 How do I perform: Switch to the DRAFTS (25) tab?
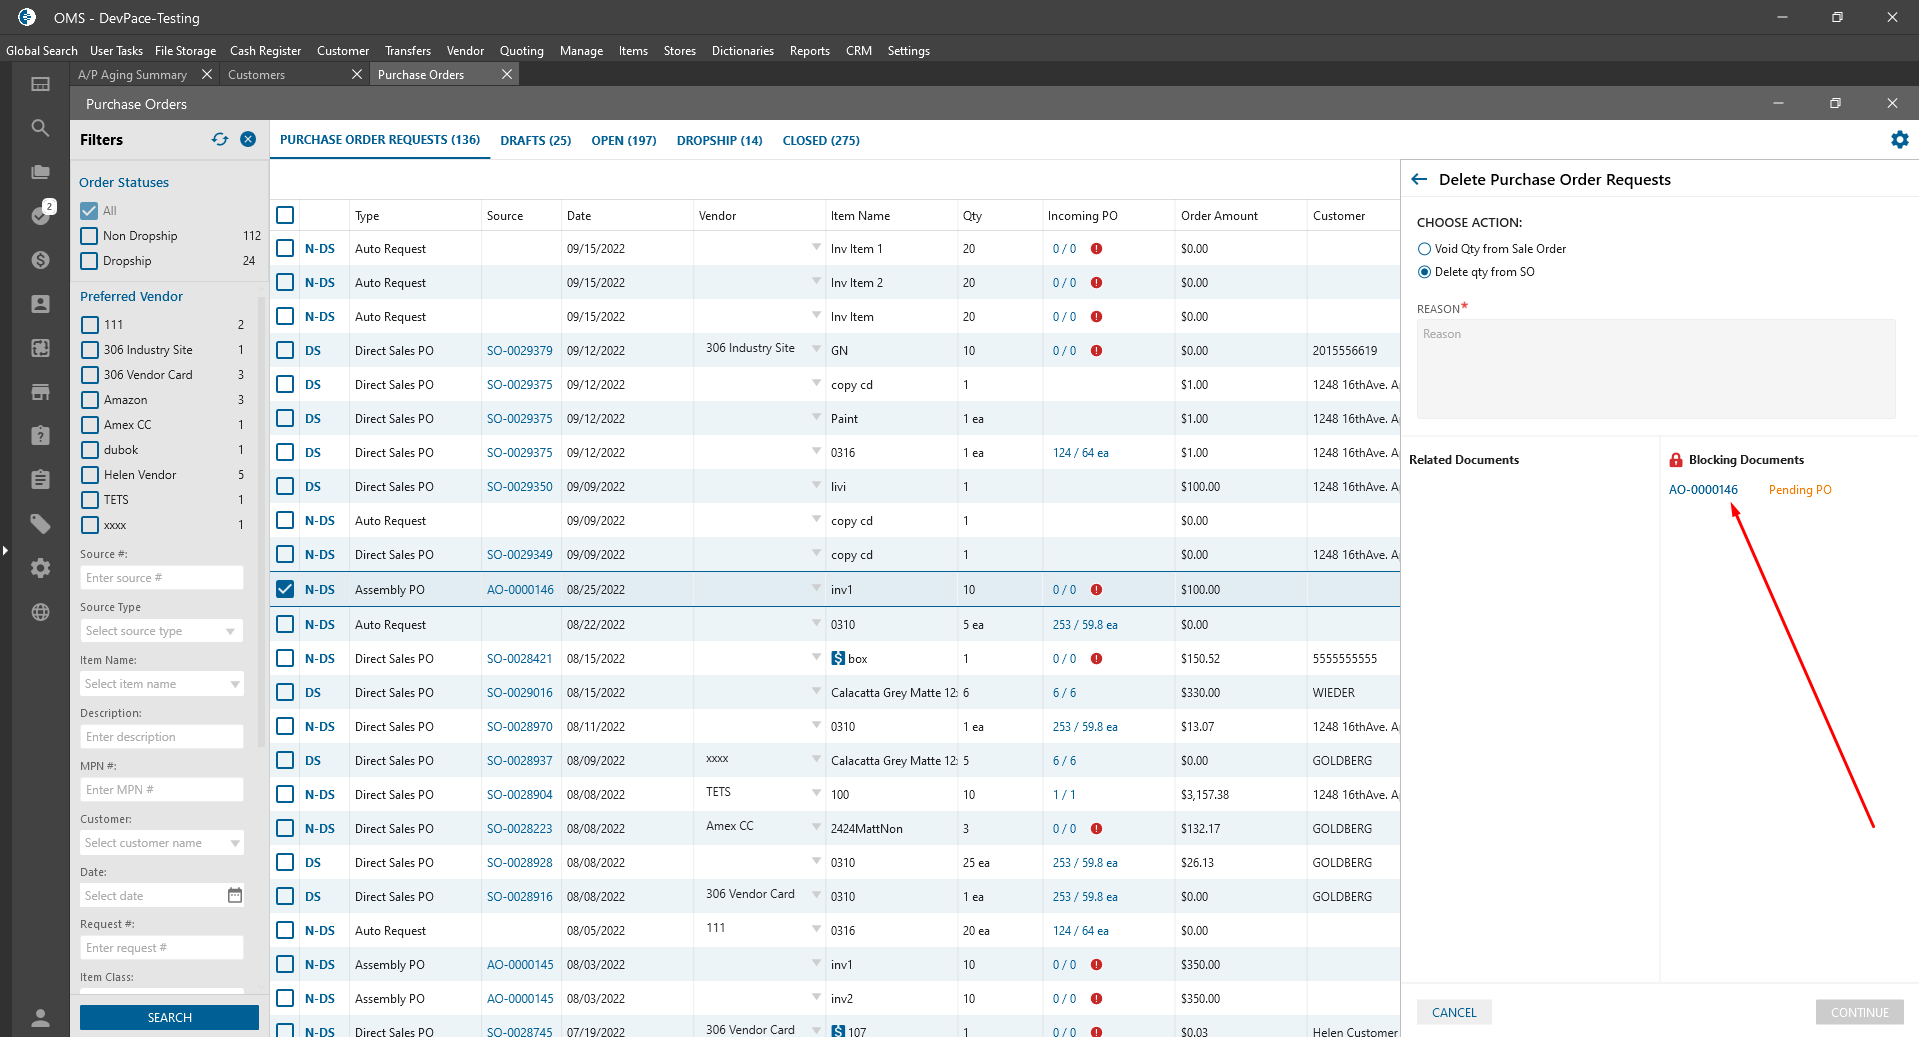coord(535,141)
